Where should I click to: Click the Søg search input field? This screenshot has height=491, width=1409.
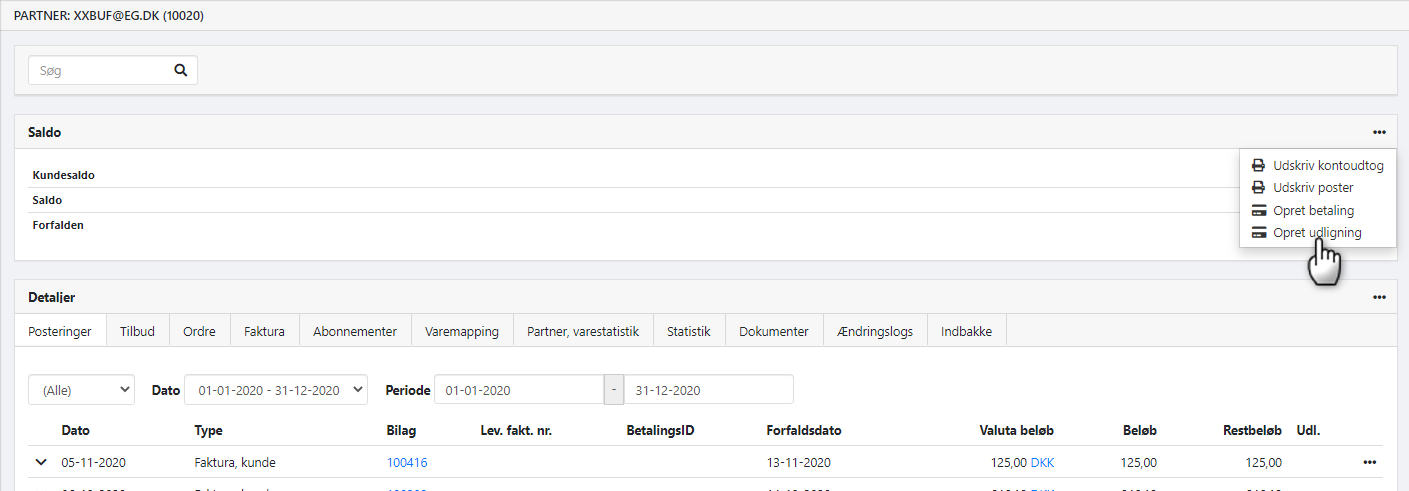[100, 70]
